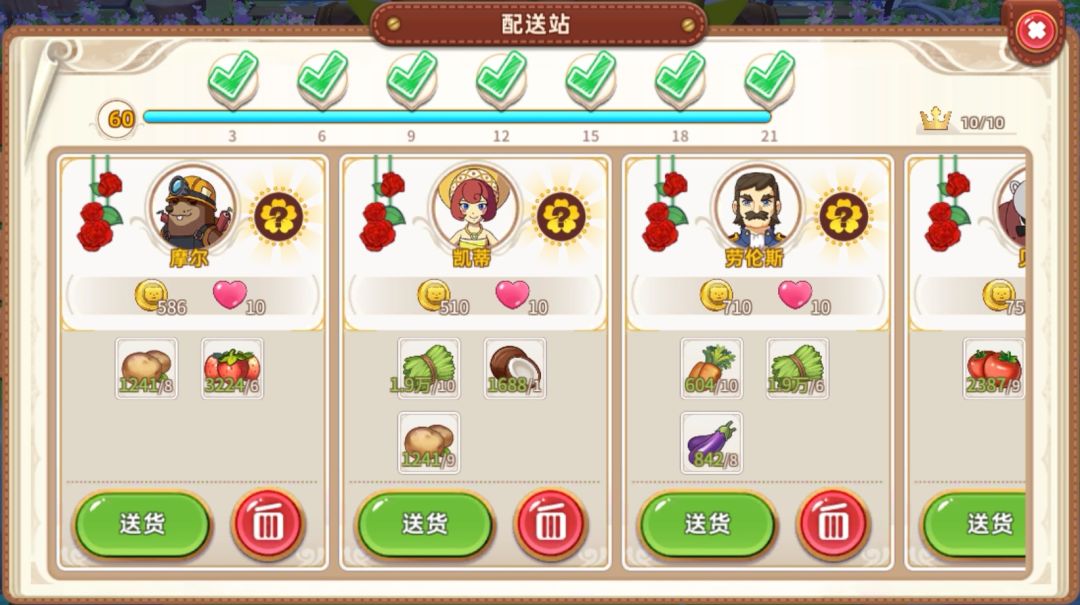Deliver 劳伦斯's order with 送货 button
This screenshot has height=605, width=1080.
pos(707,524)
